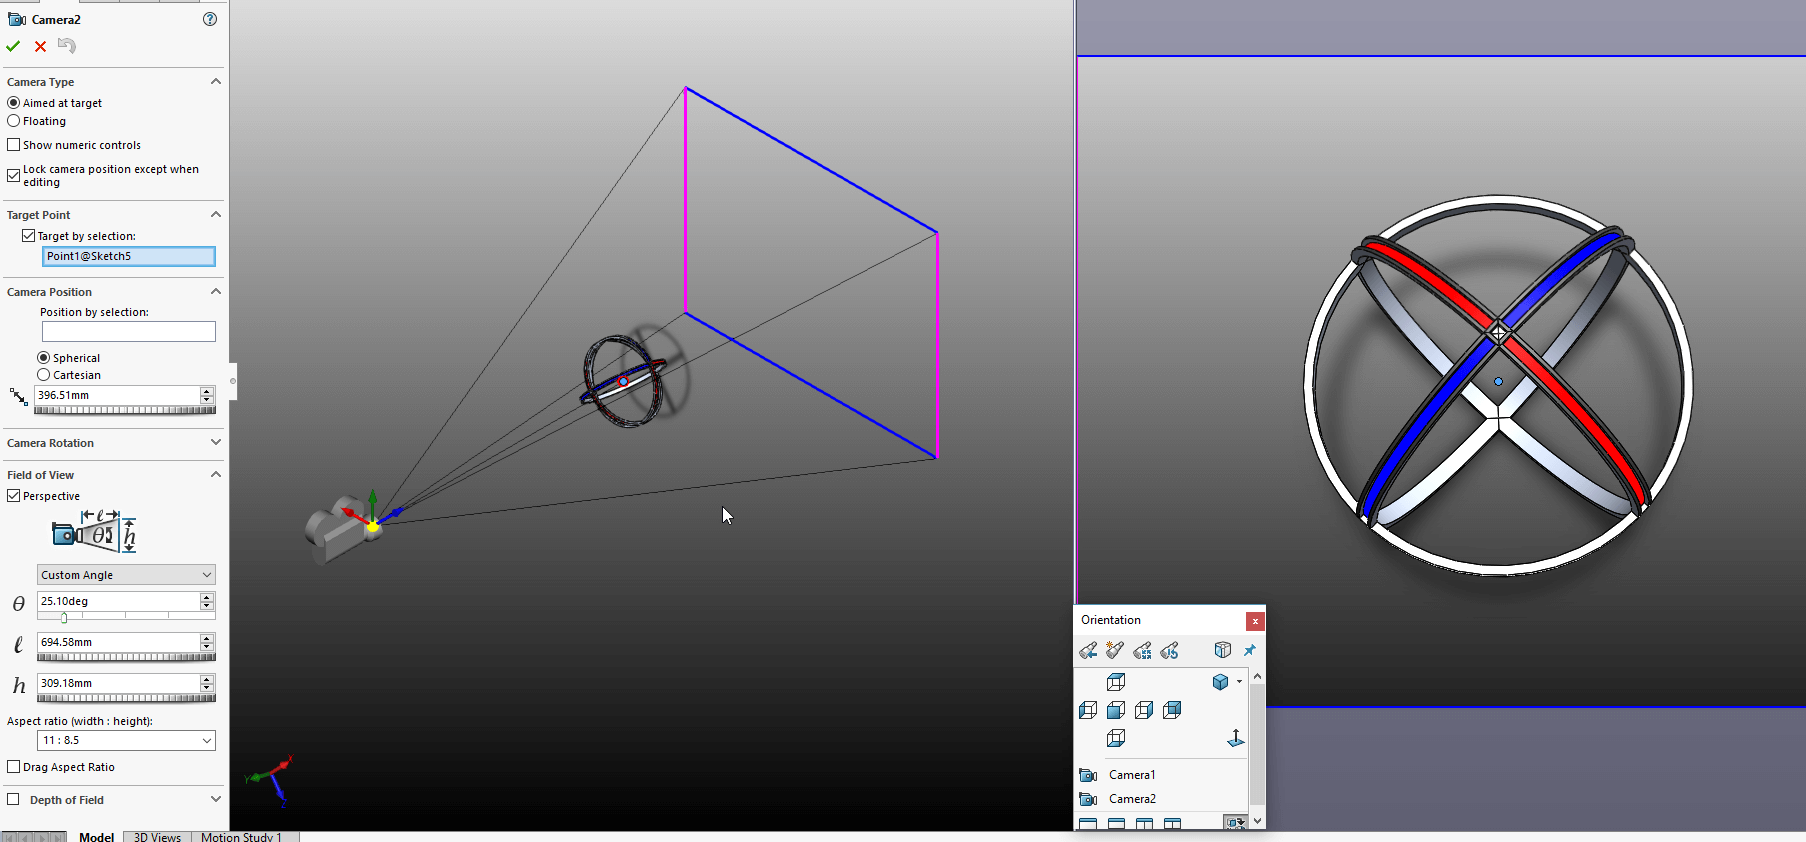Screen dimensions: 1806x842
Task: Select the Back standard view cube
Action: point(1172,710)
